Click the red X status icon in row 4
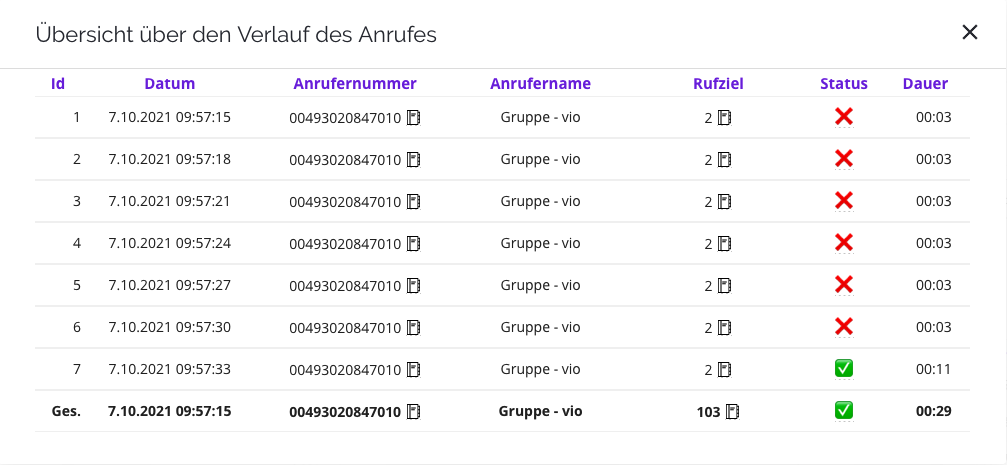The height and width of the screenshot is (465, 1007). pos(844,243)
